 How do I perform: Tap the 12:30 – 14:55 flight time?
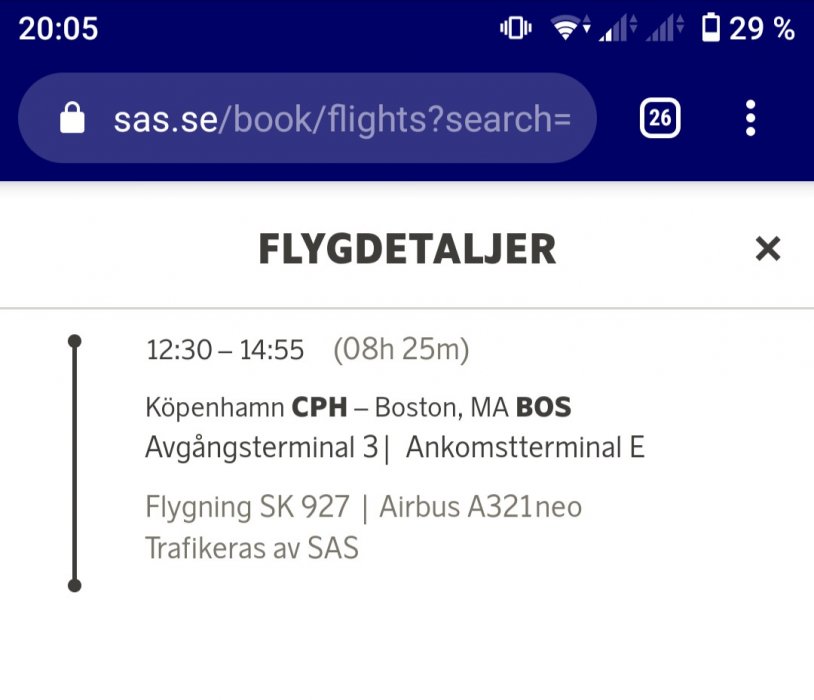pos(225,350)
